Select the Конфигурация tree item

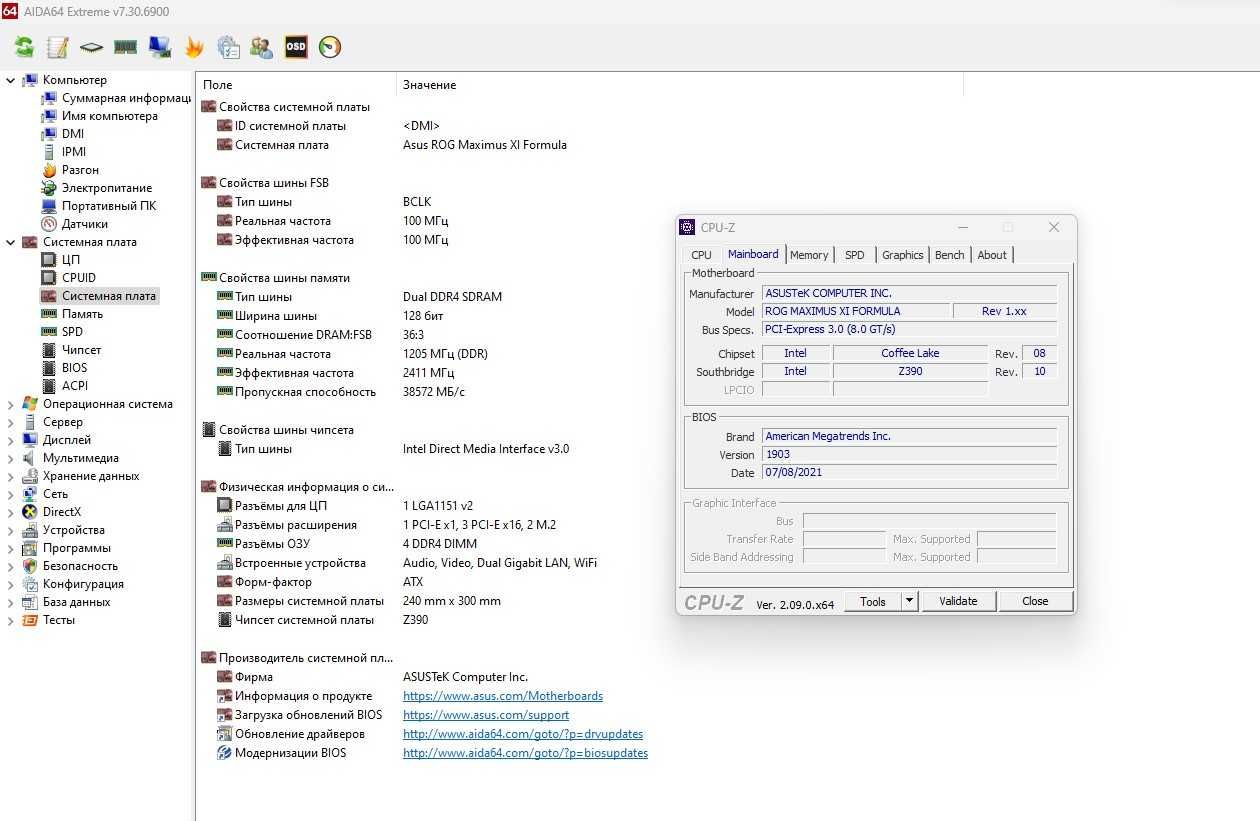(83, 584)
